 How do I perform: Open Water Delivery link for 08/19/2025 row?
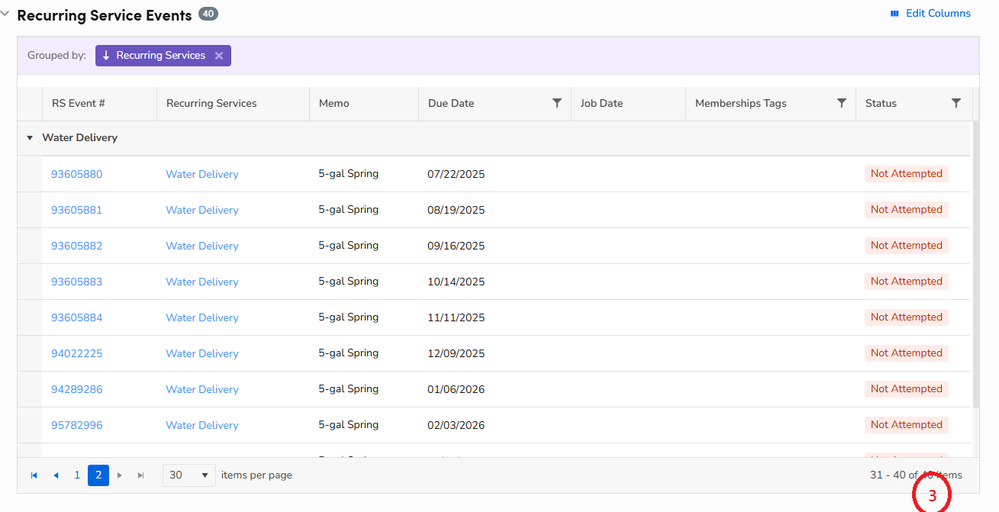(x=202, y=210)
